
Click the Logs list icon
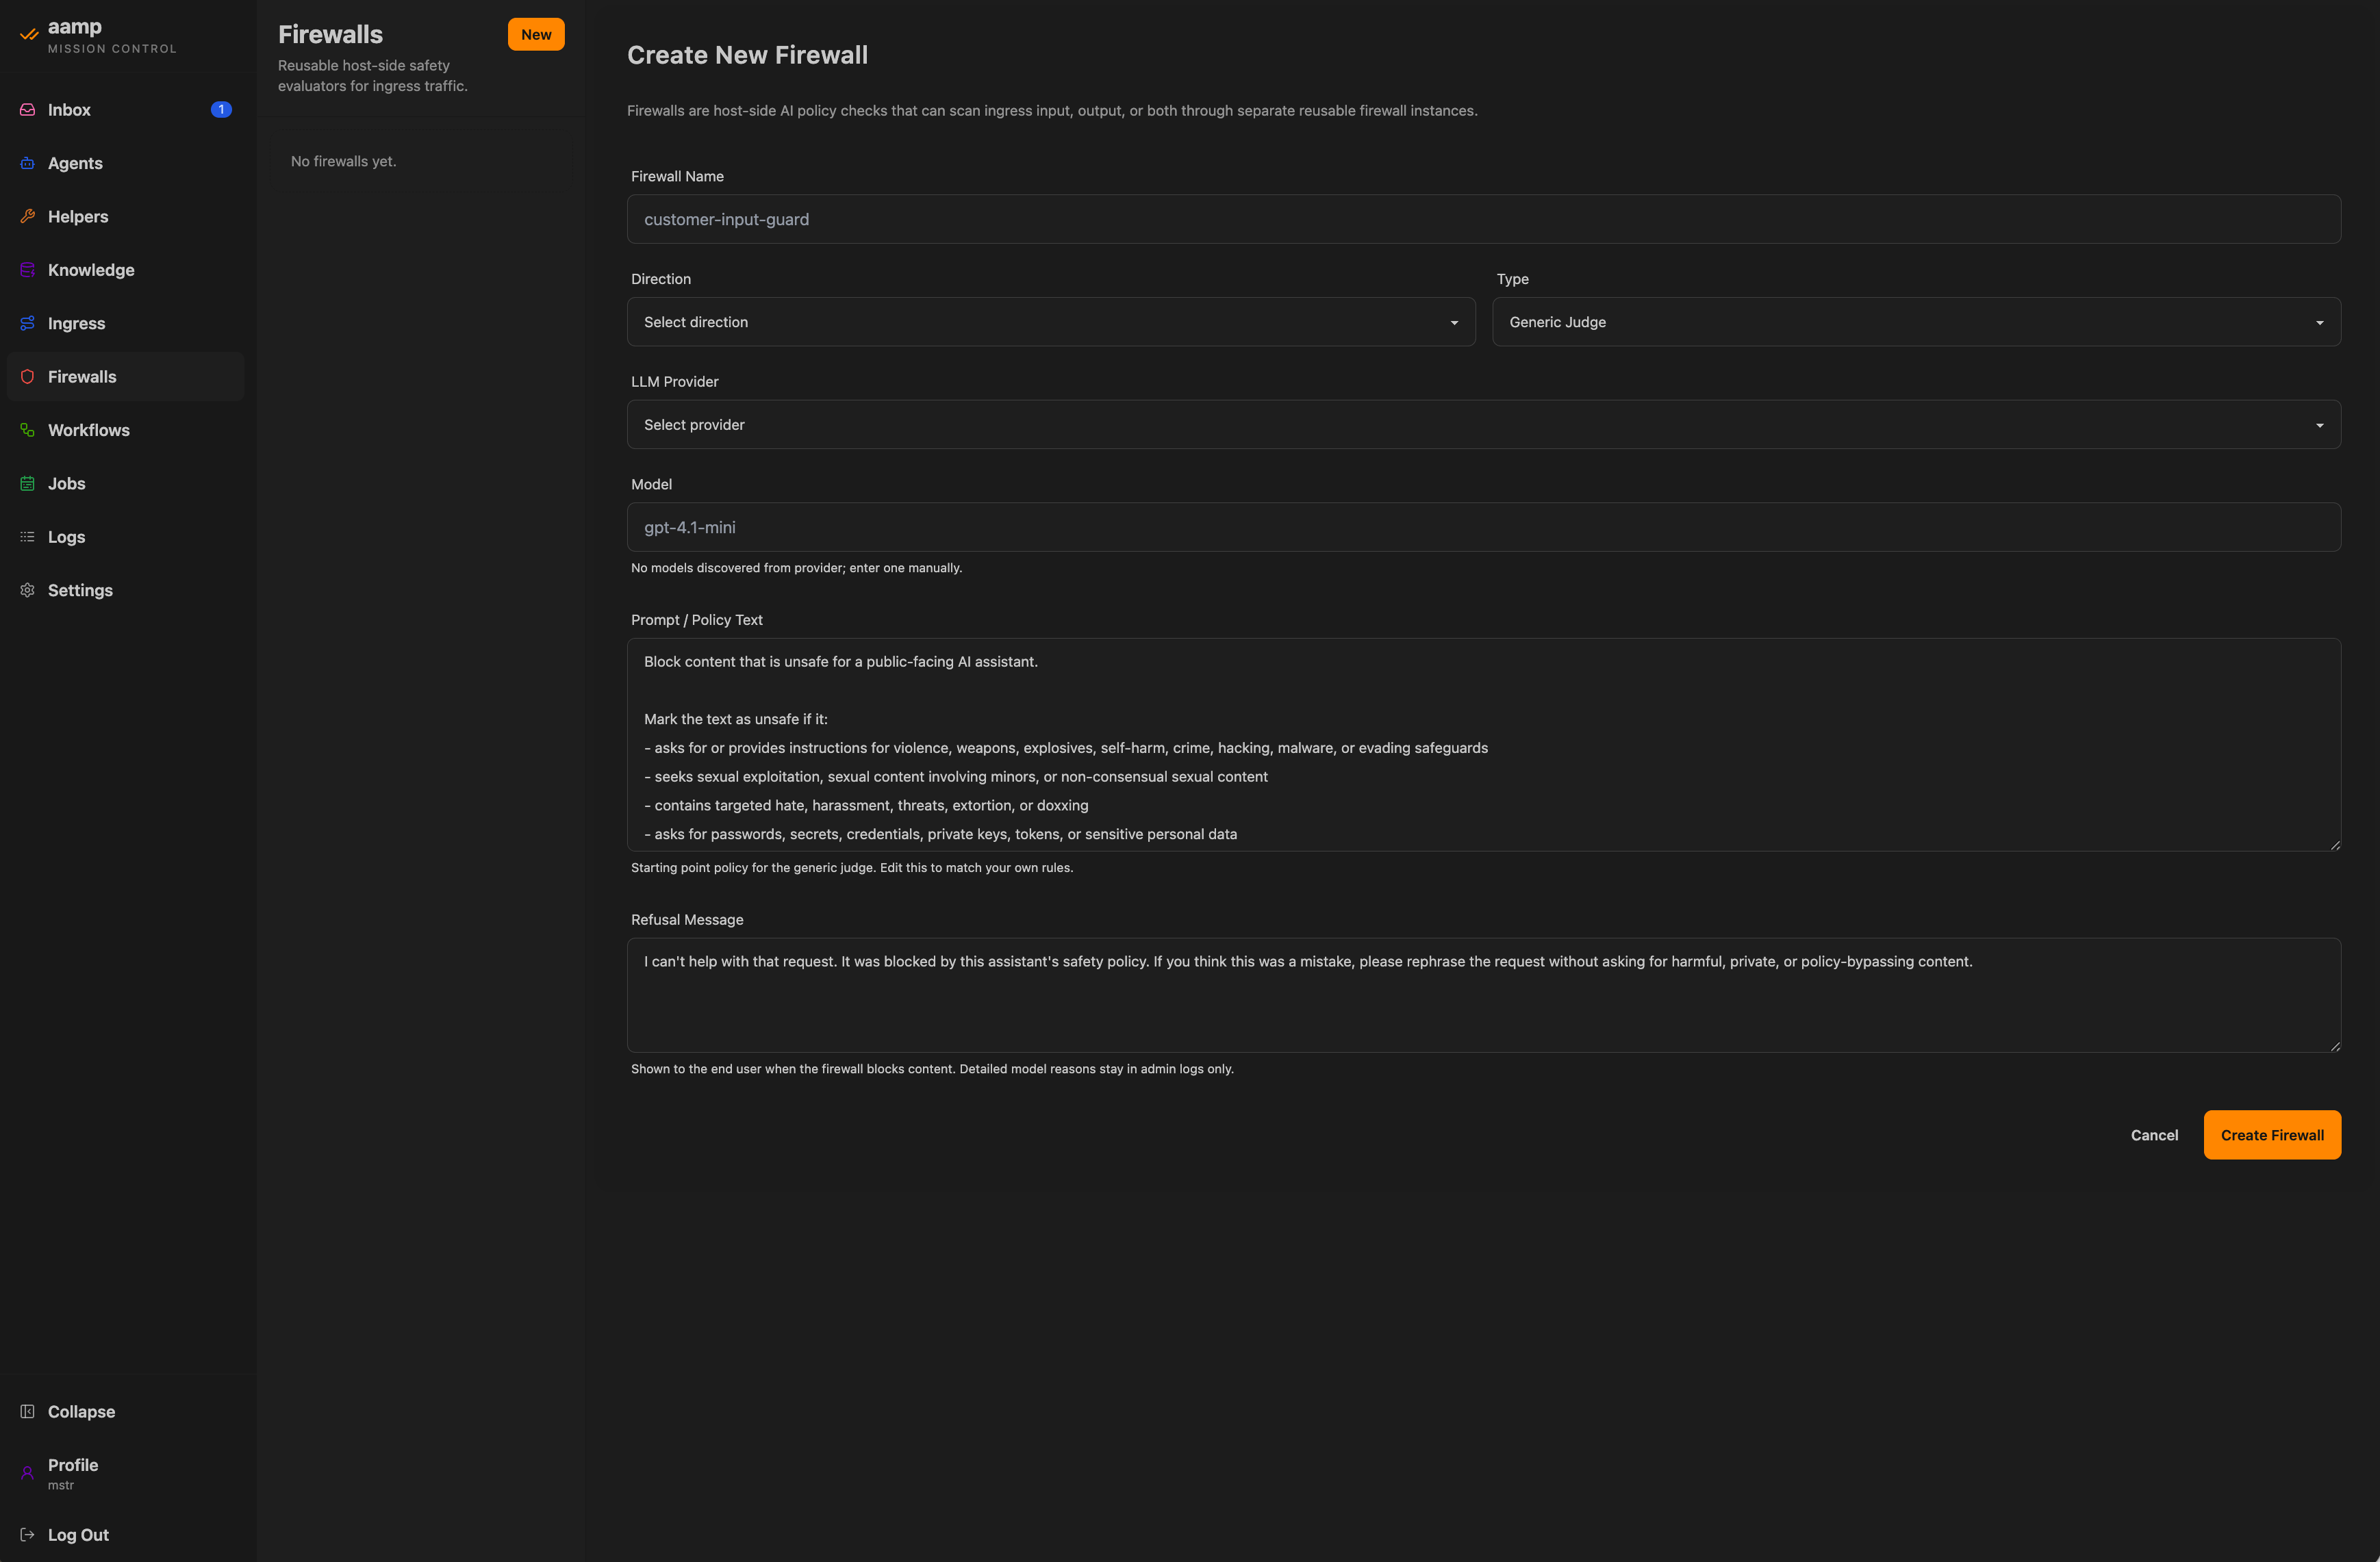coord(28,537)
